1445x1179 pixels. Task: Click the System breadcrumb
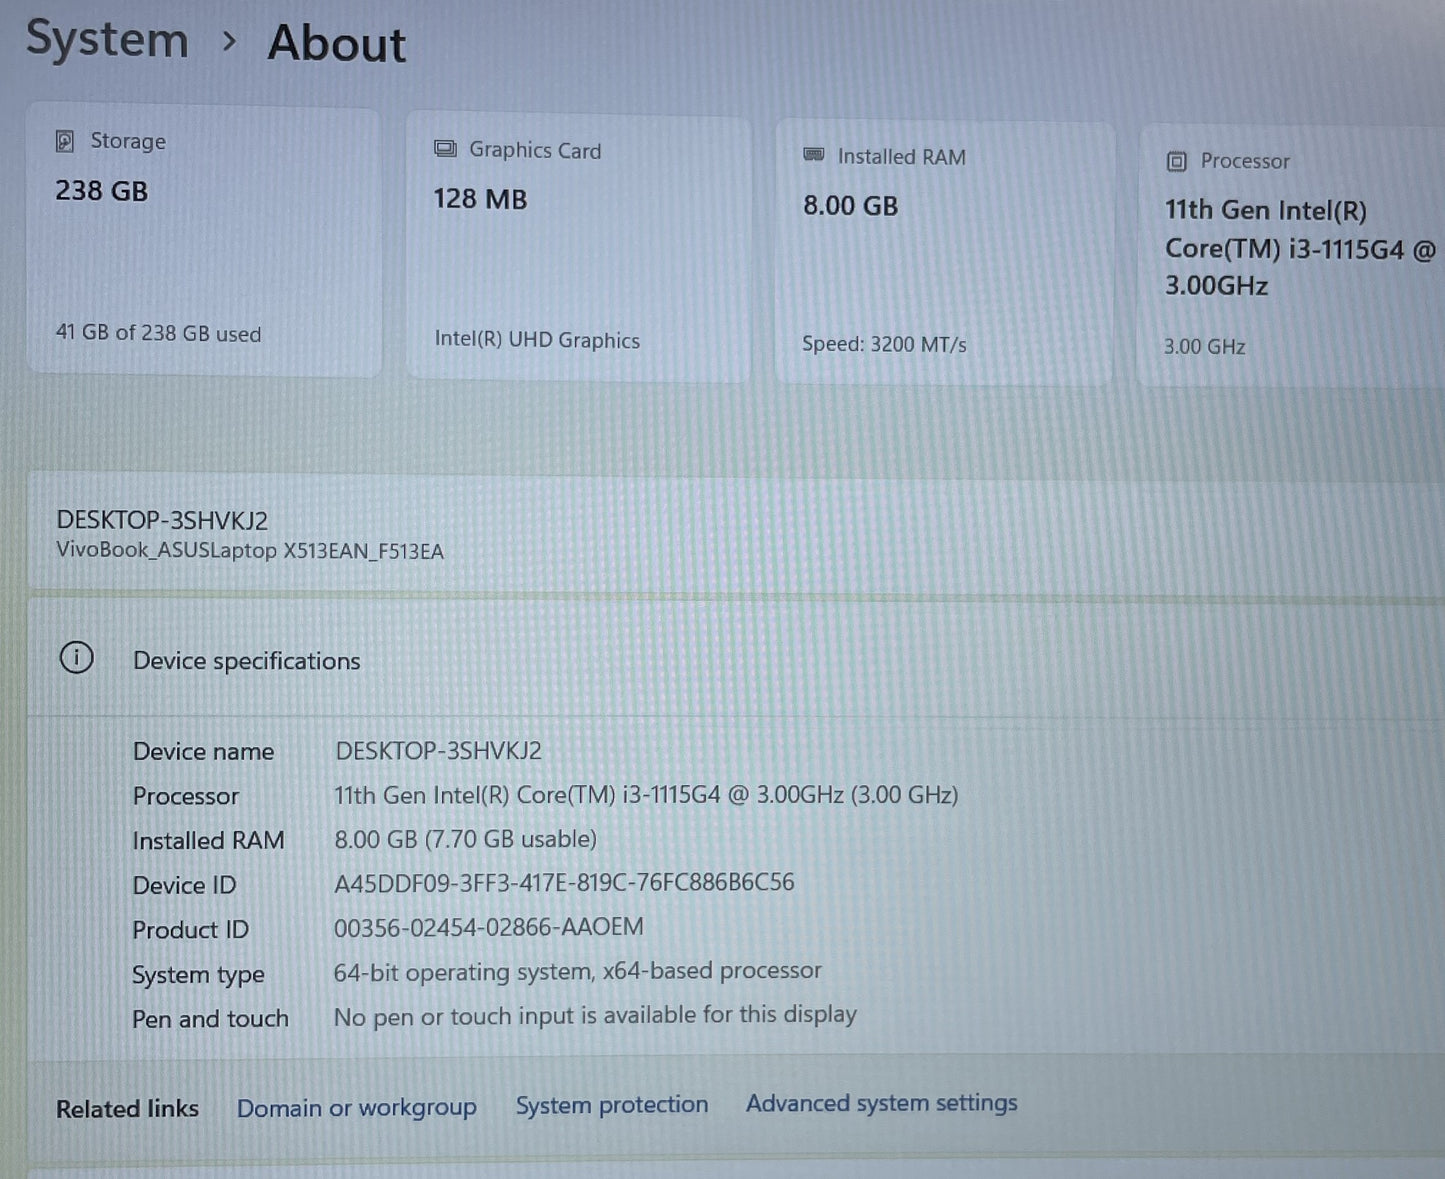tap(107, 40)
